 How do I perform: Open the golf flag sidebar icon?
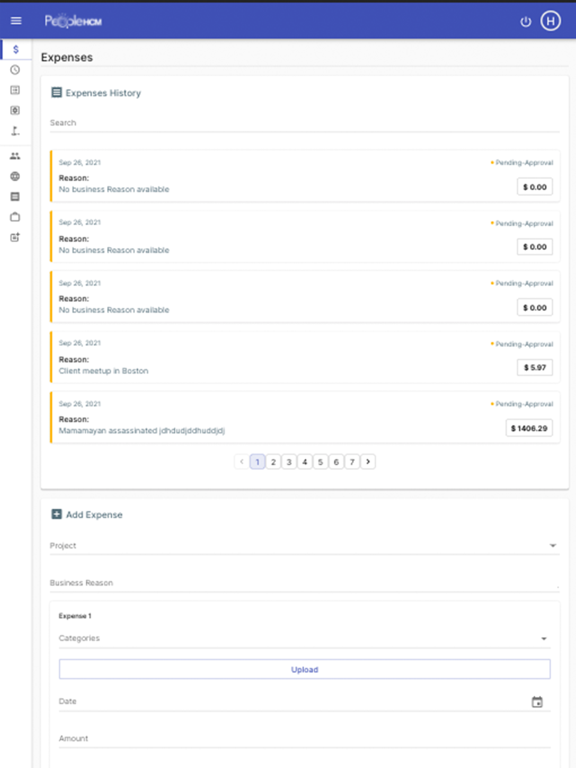coord(15,131)
